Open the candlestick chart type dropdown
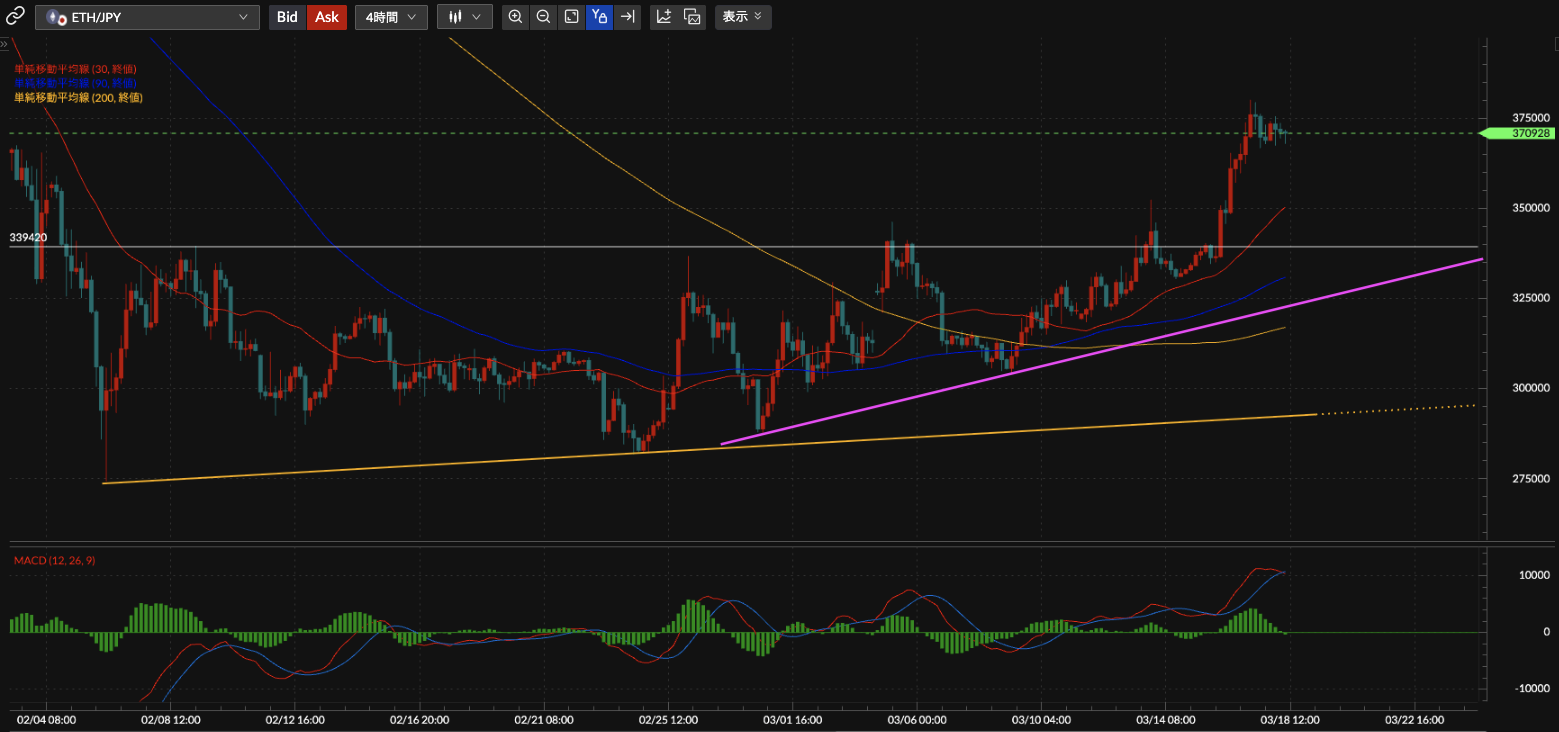Screen dimensions: 1559x732 (x=465, y=17)
